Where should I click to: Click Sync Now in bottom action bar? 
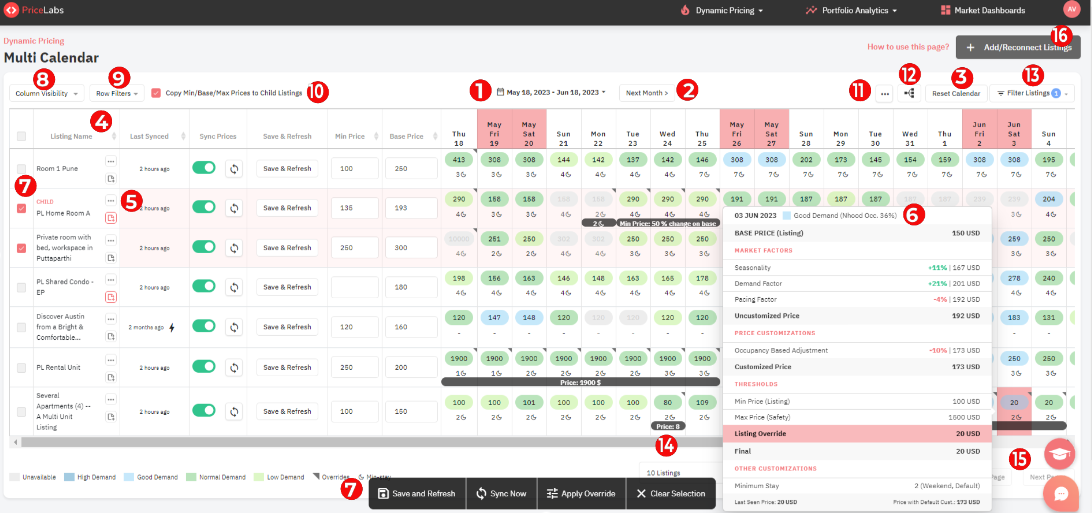click(501, 494)
